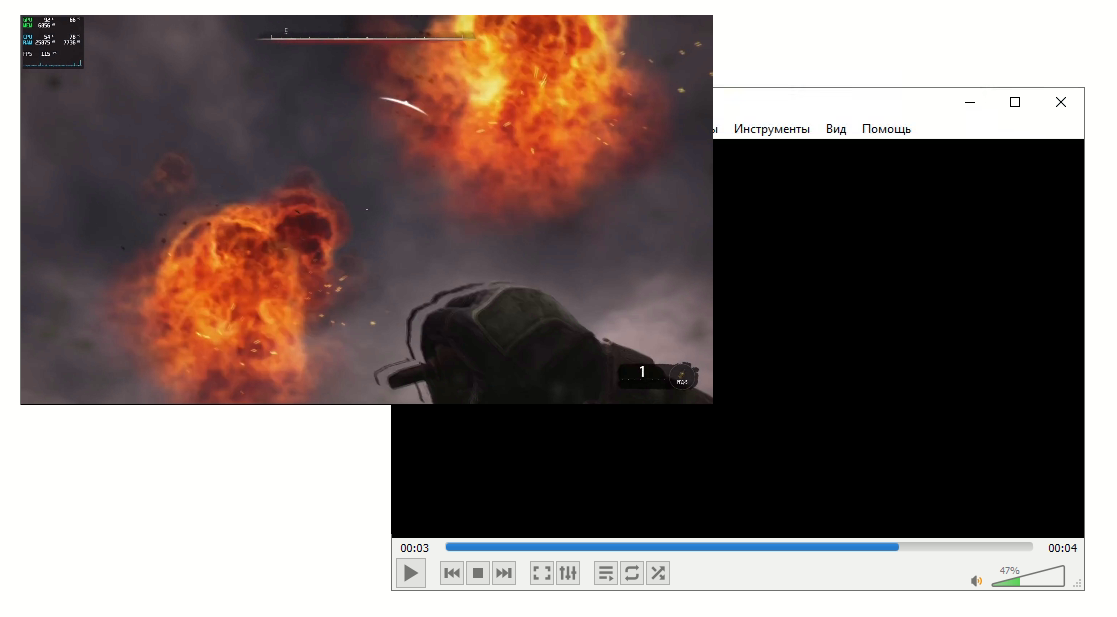Screen dimensions: 1117x617
Task: Go to previous media track
Action: pyautogui.click(x=452, y=573)
